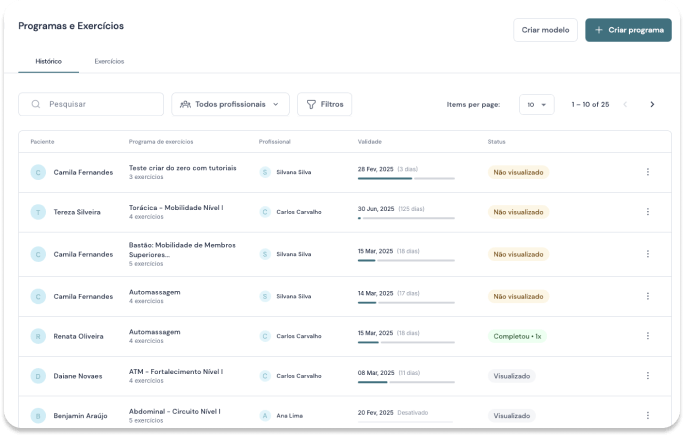Click validity progress bar for 28 Fev, 2025
This screenshot has width=684, height=436.
click(406, 178)
